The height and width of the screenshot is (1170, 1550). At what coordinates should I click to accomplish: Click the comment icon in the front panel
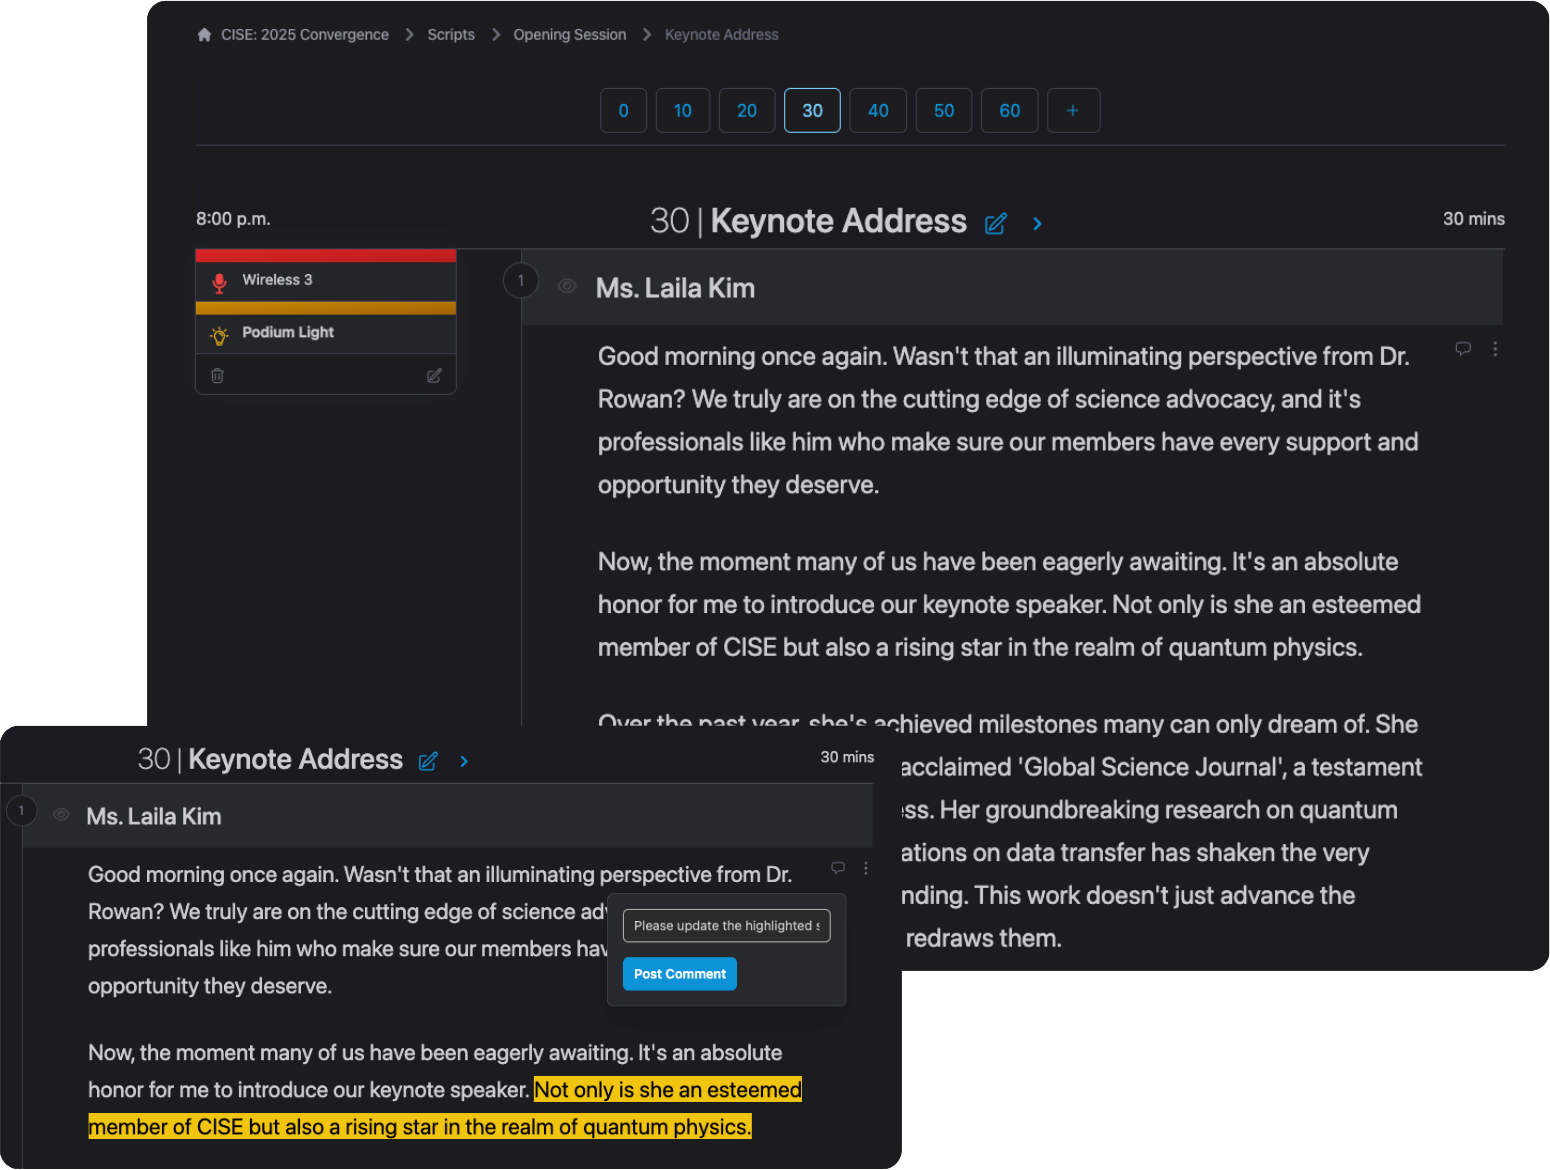(838, 868)
